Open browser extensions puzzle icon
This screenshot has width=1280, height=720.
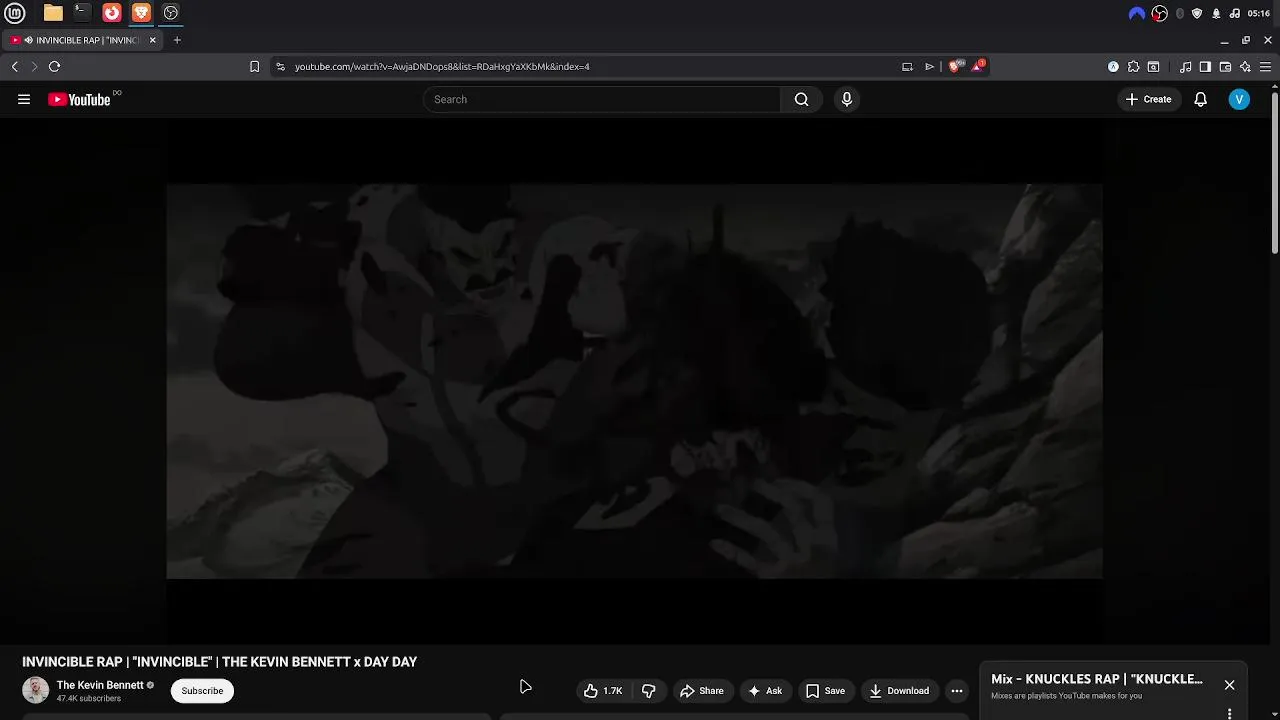click(x=1133, y=66)
